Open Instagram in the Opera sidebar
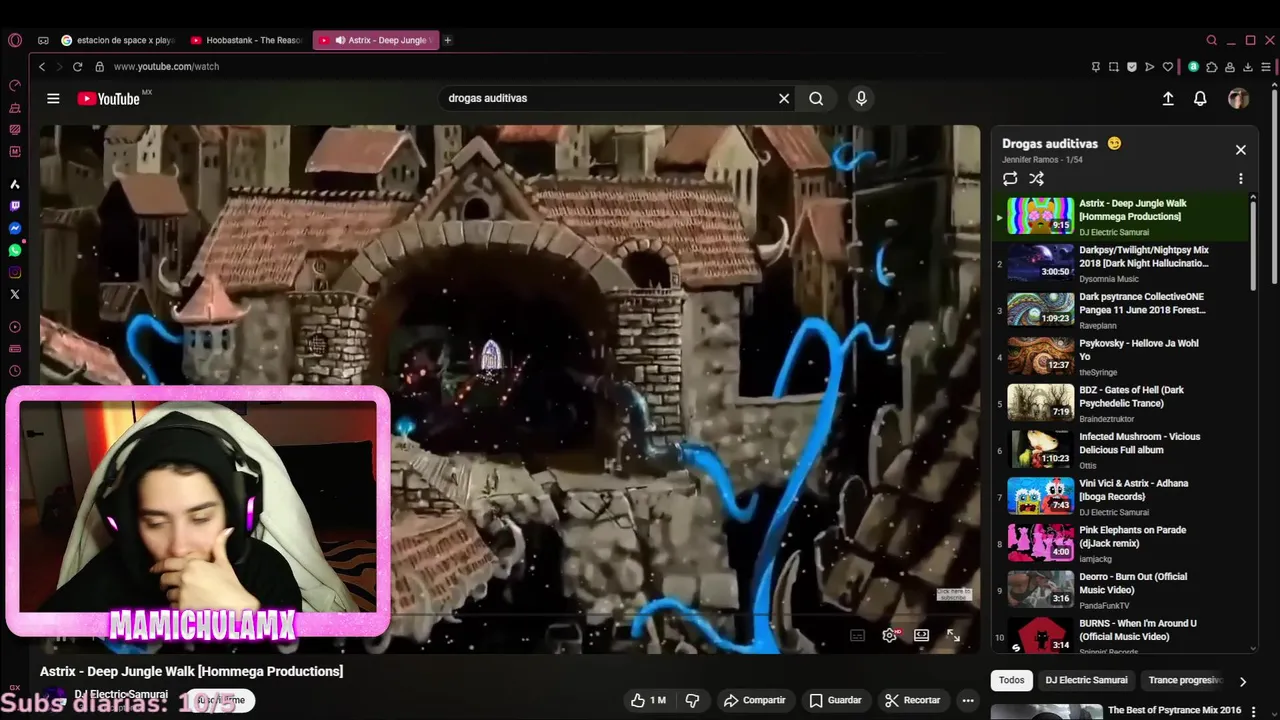1280x720 pixels. (14, 272)
